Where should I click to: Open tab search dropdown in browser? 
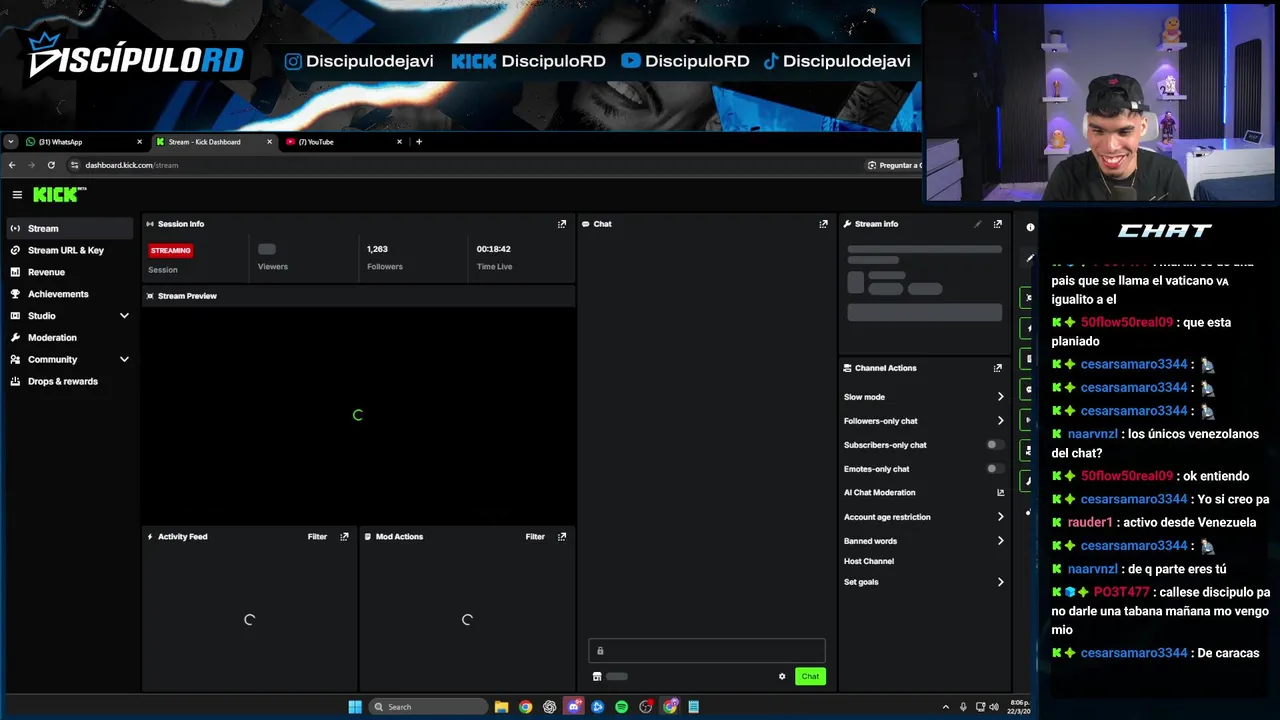pyautogui.click(x=11, y=142)
